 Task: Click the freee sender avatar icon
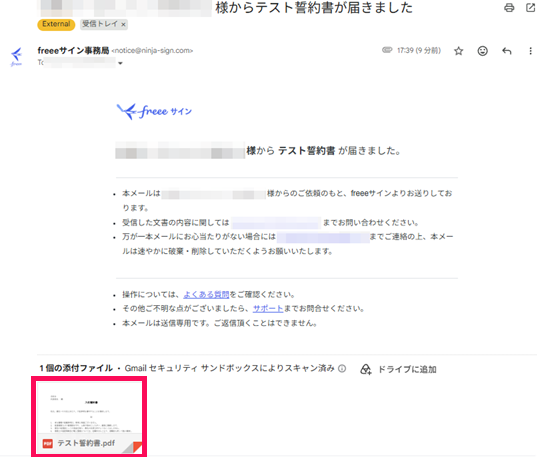pyautogui.click(x=16, y=57)
